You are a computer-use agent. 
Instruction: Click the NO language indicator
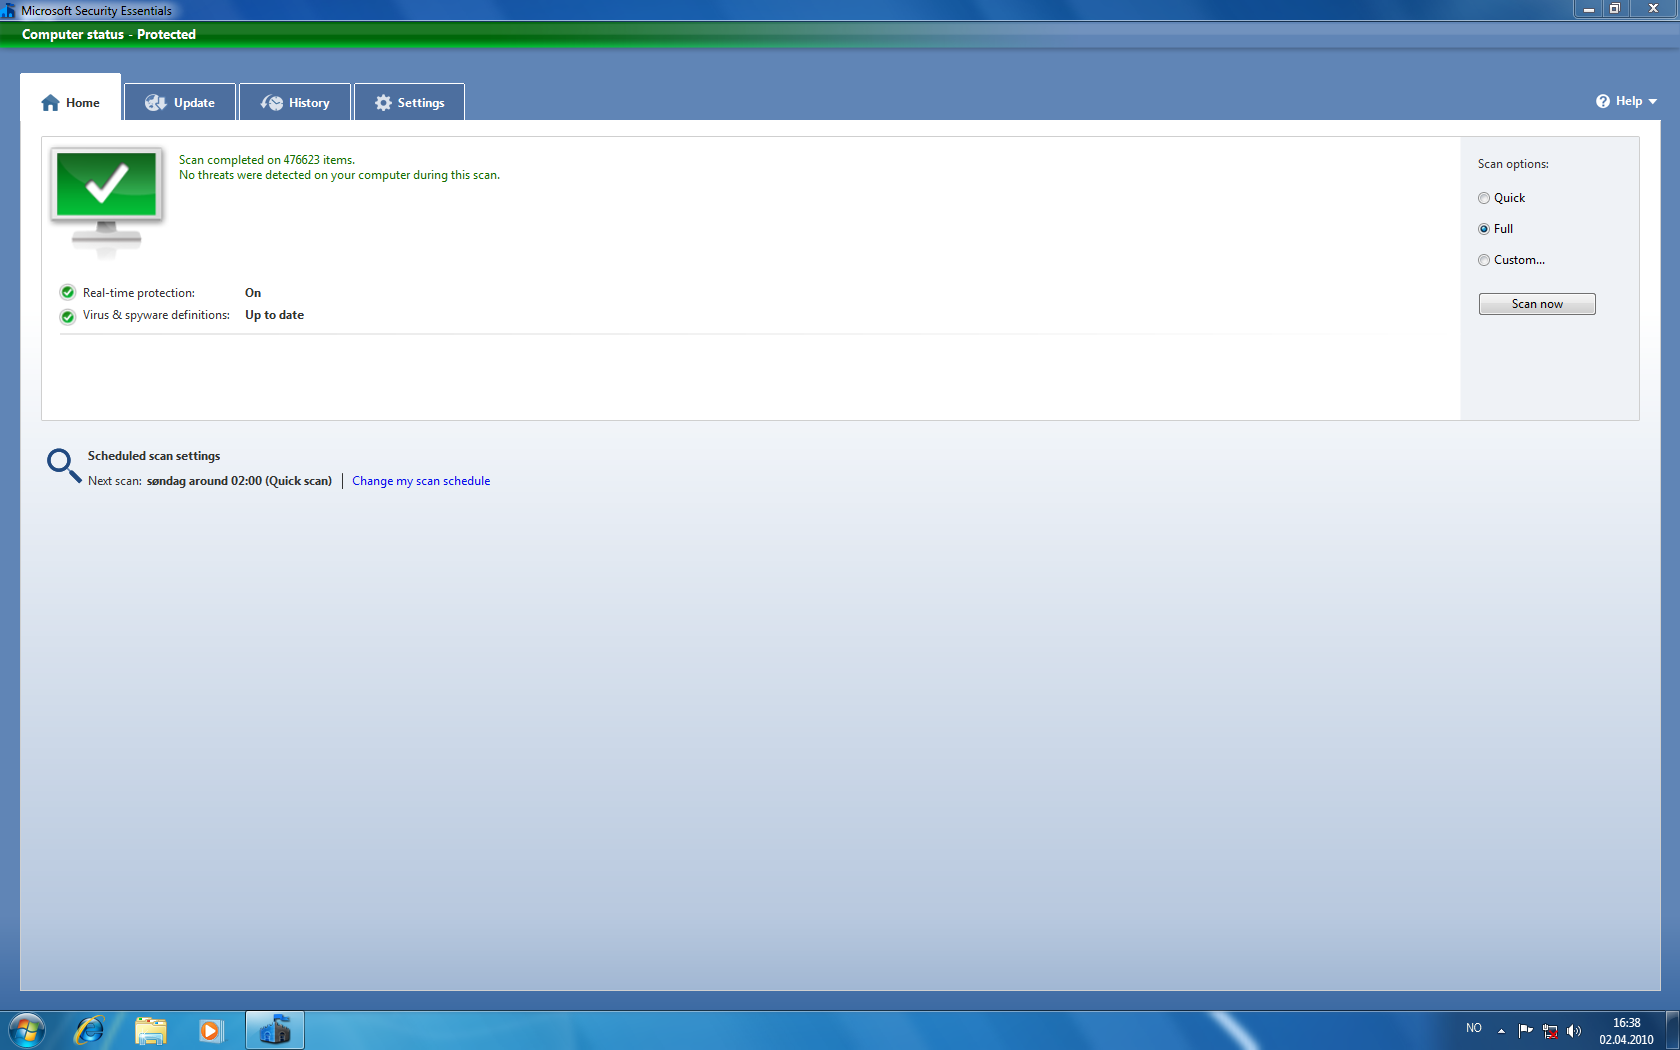click(1474, 1028)
